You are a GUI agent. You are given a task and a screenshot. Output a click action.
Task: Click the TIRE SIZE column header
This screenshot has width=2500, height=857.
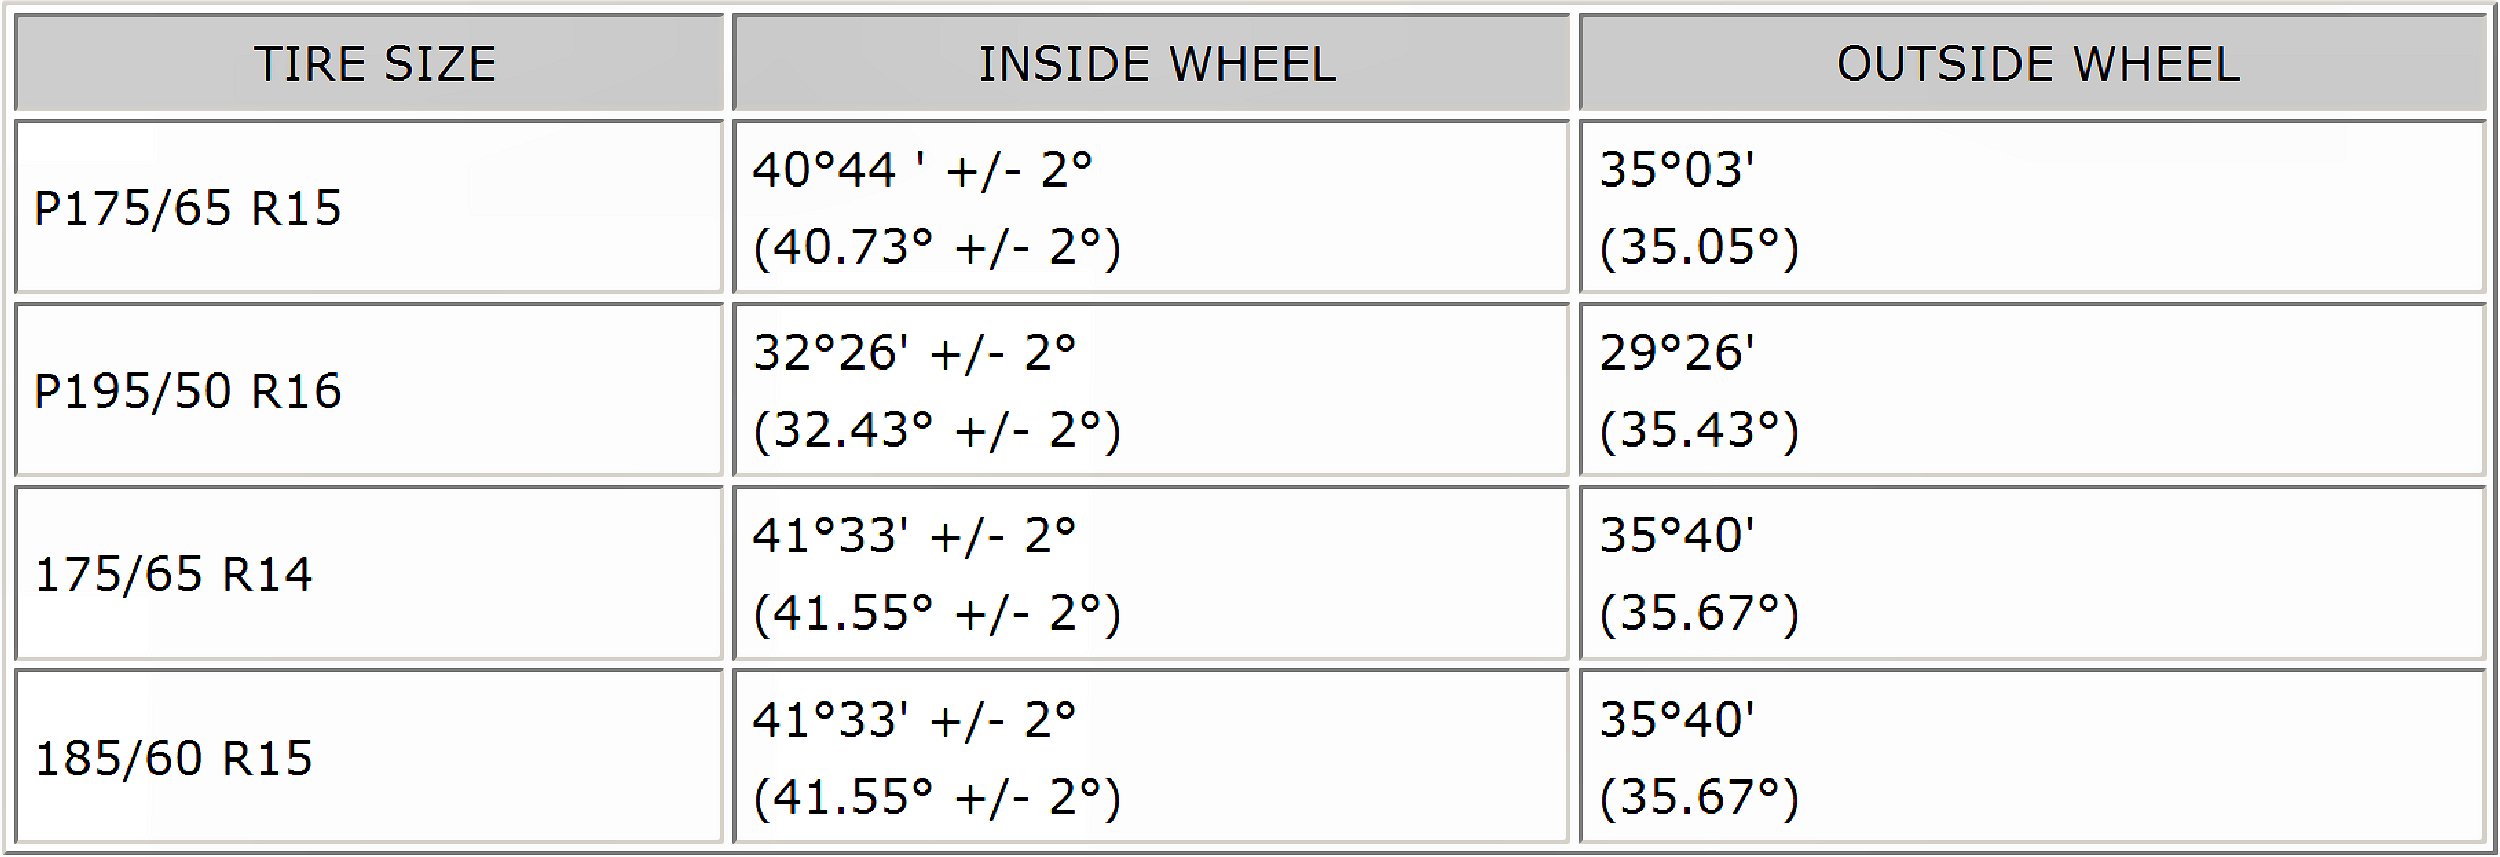[x=375, y=64]
